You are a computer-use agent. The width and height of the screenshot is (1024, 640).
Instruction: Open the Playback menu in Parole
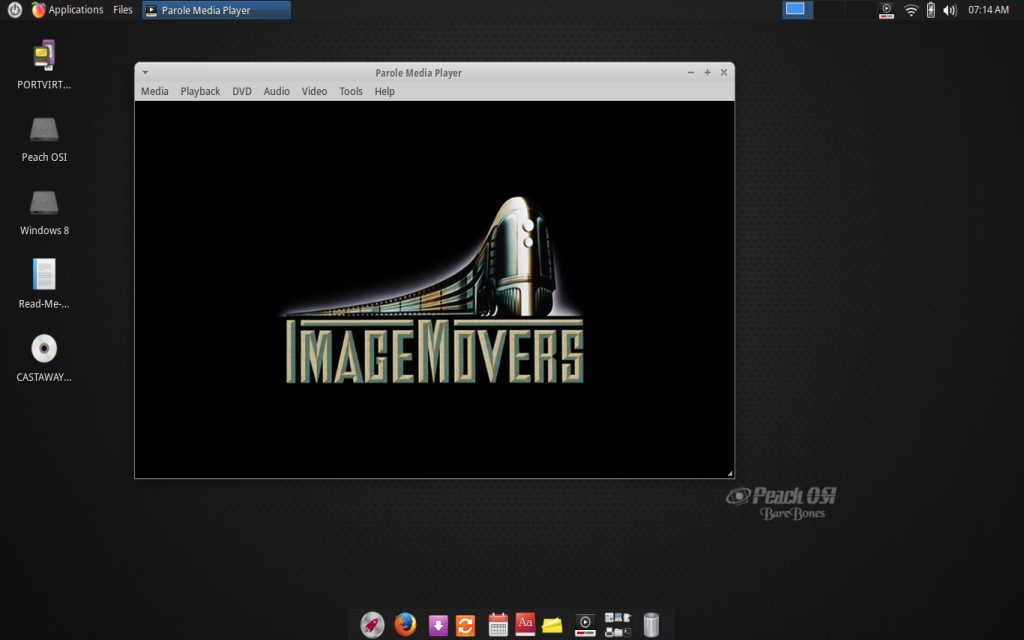(200, 91)
